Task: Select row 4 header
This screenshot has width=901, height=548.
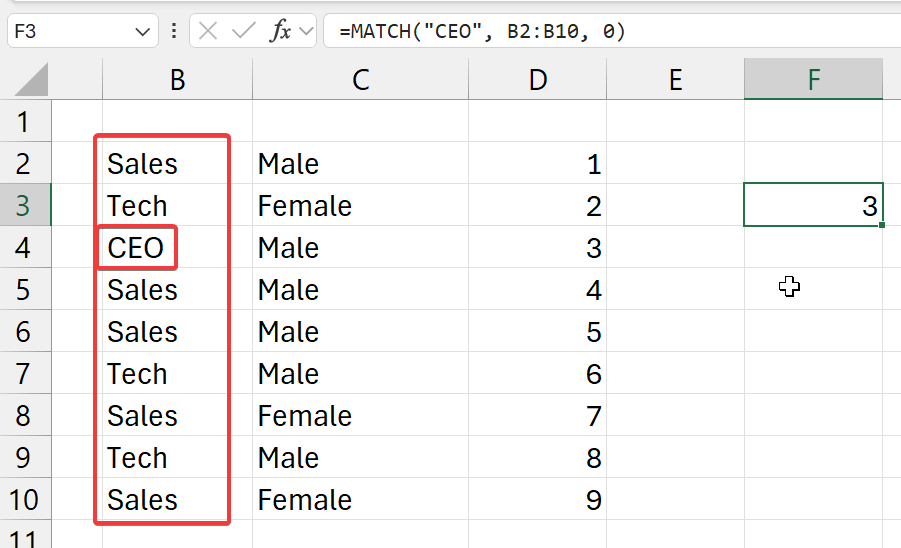Action: pos(25,247)
